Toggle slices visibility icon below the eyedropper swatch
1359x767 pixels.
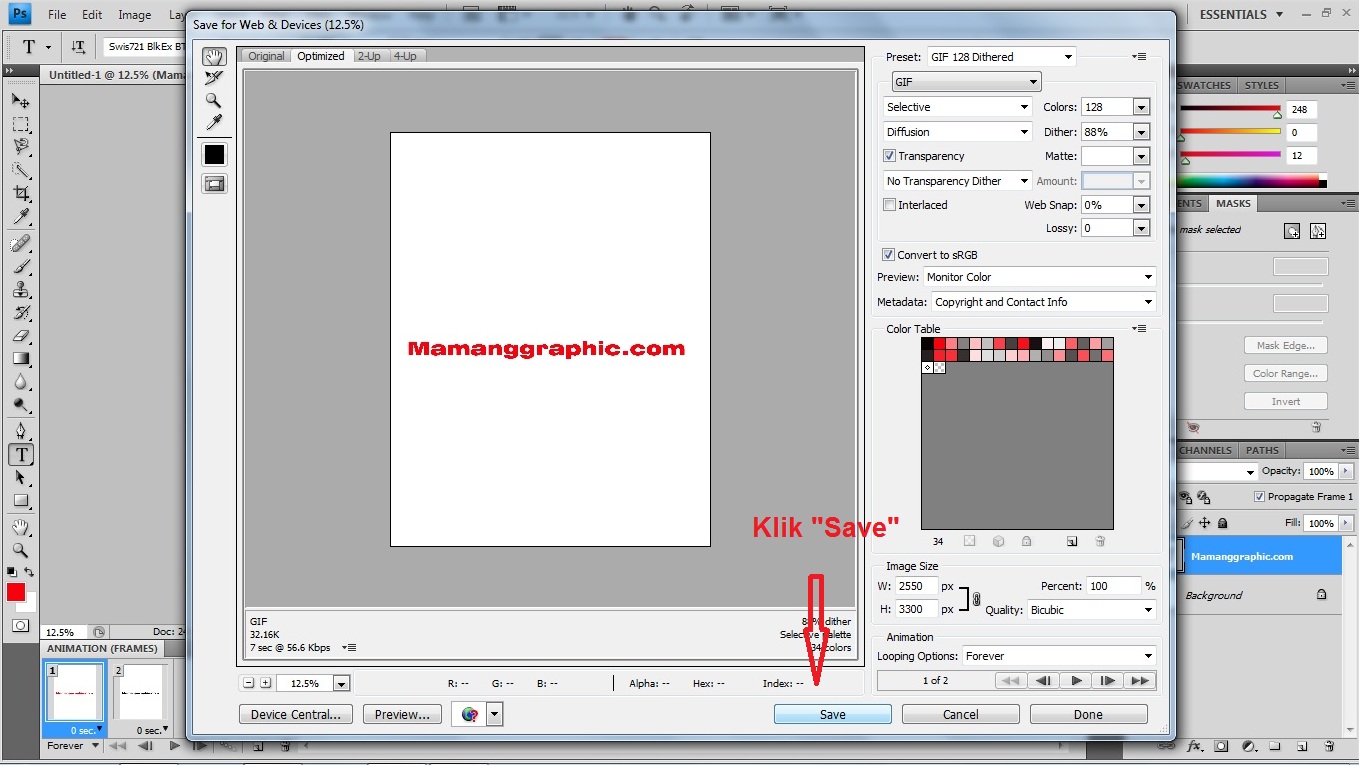pos(212,184)
